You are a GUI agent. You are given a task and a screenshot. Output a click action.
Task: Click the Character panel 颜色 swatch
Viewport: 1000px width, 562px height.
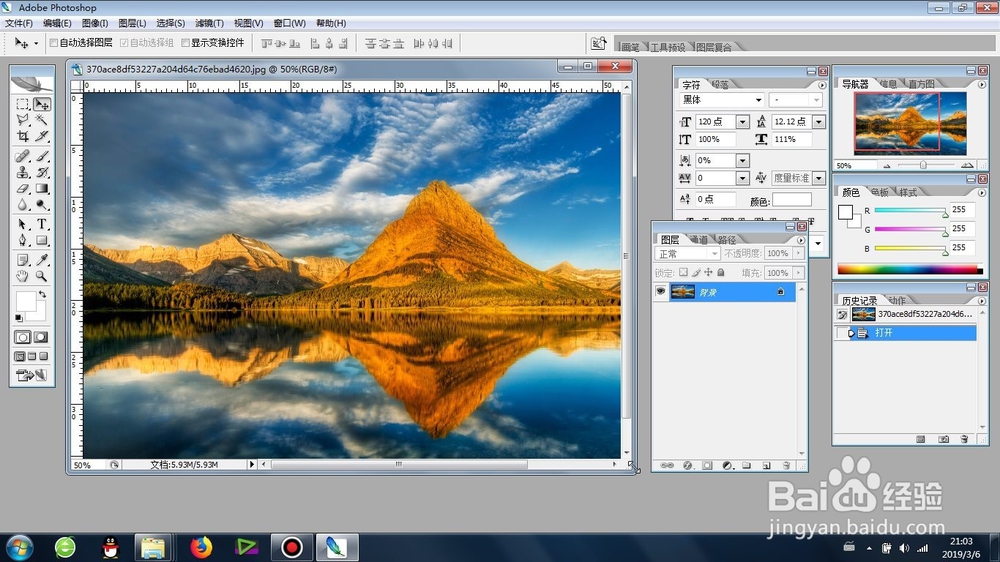pyautogui.click(x=791, y=200)
